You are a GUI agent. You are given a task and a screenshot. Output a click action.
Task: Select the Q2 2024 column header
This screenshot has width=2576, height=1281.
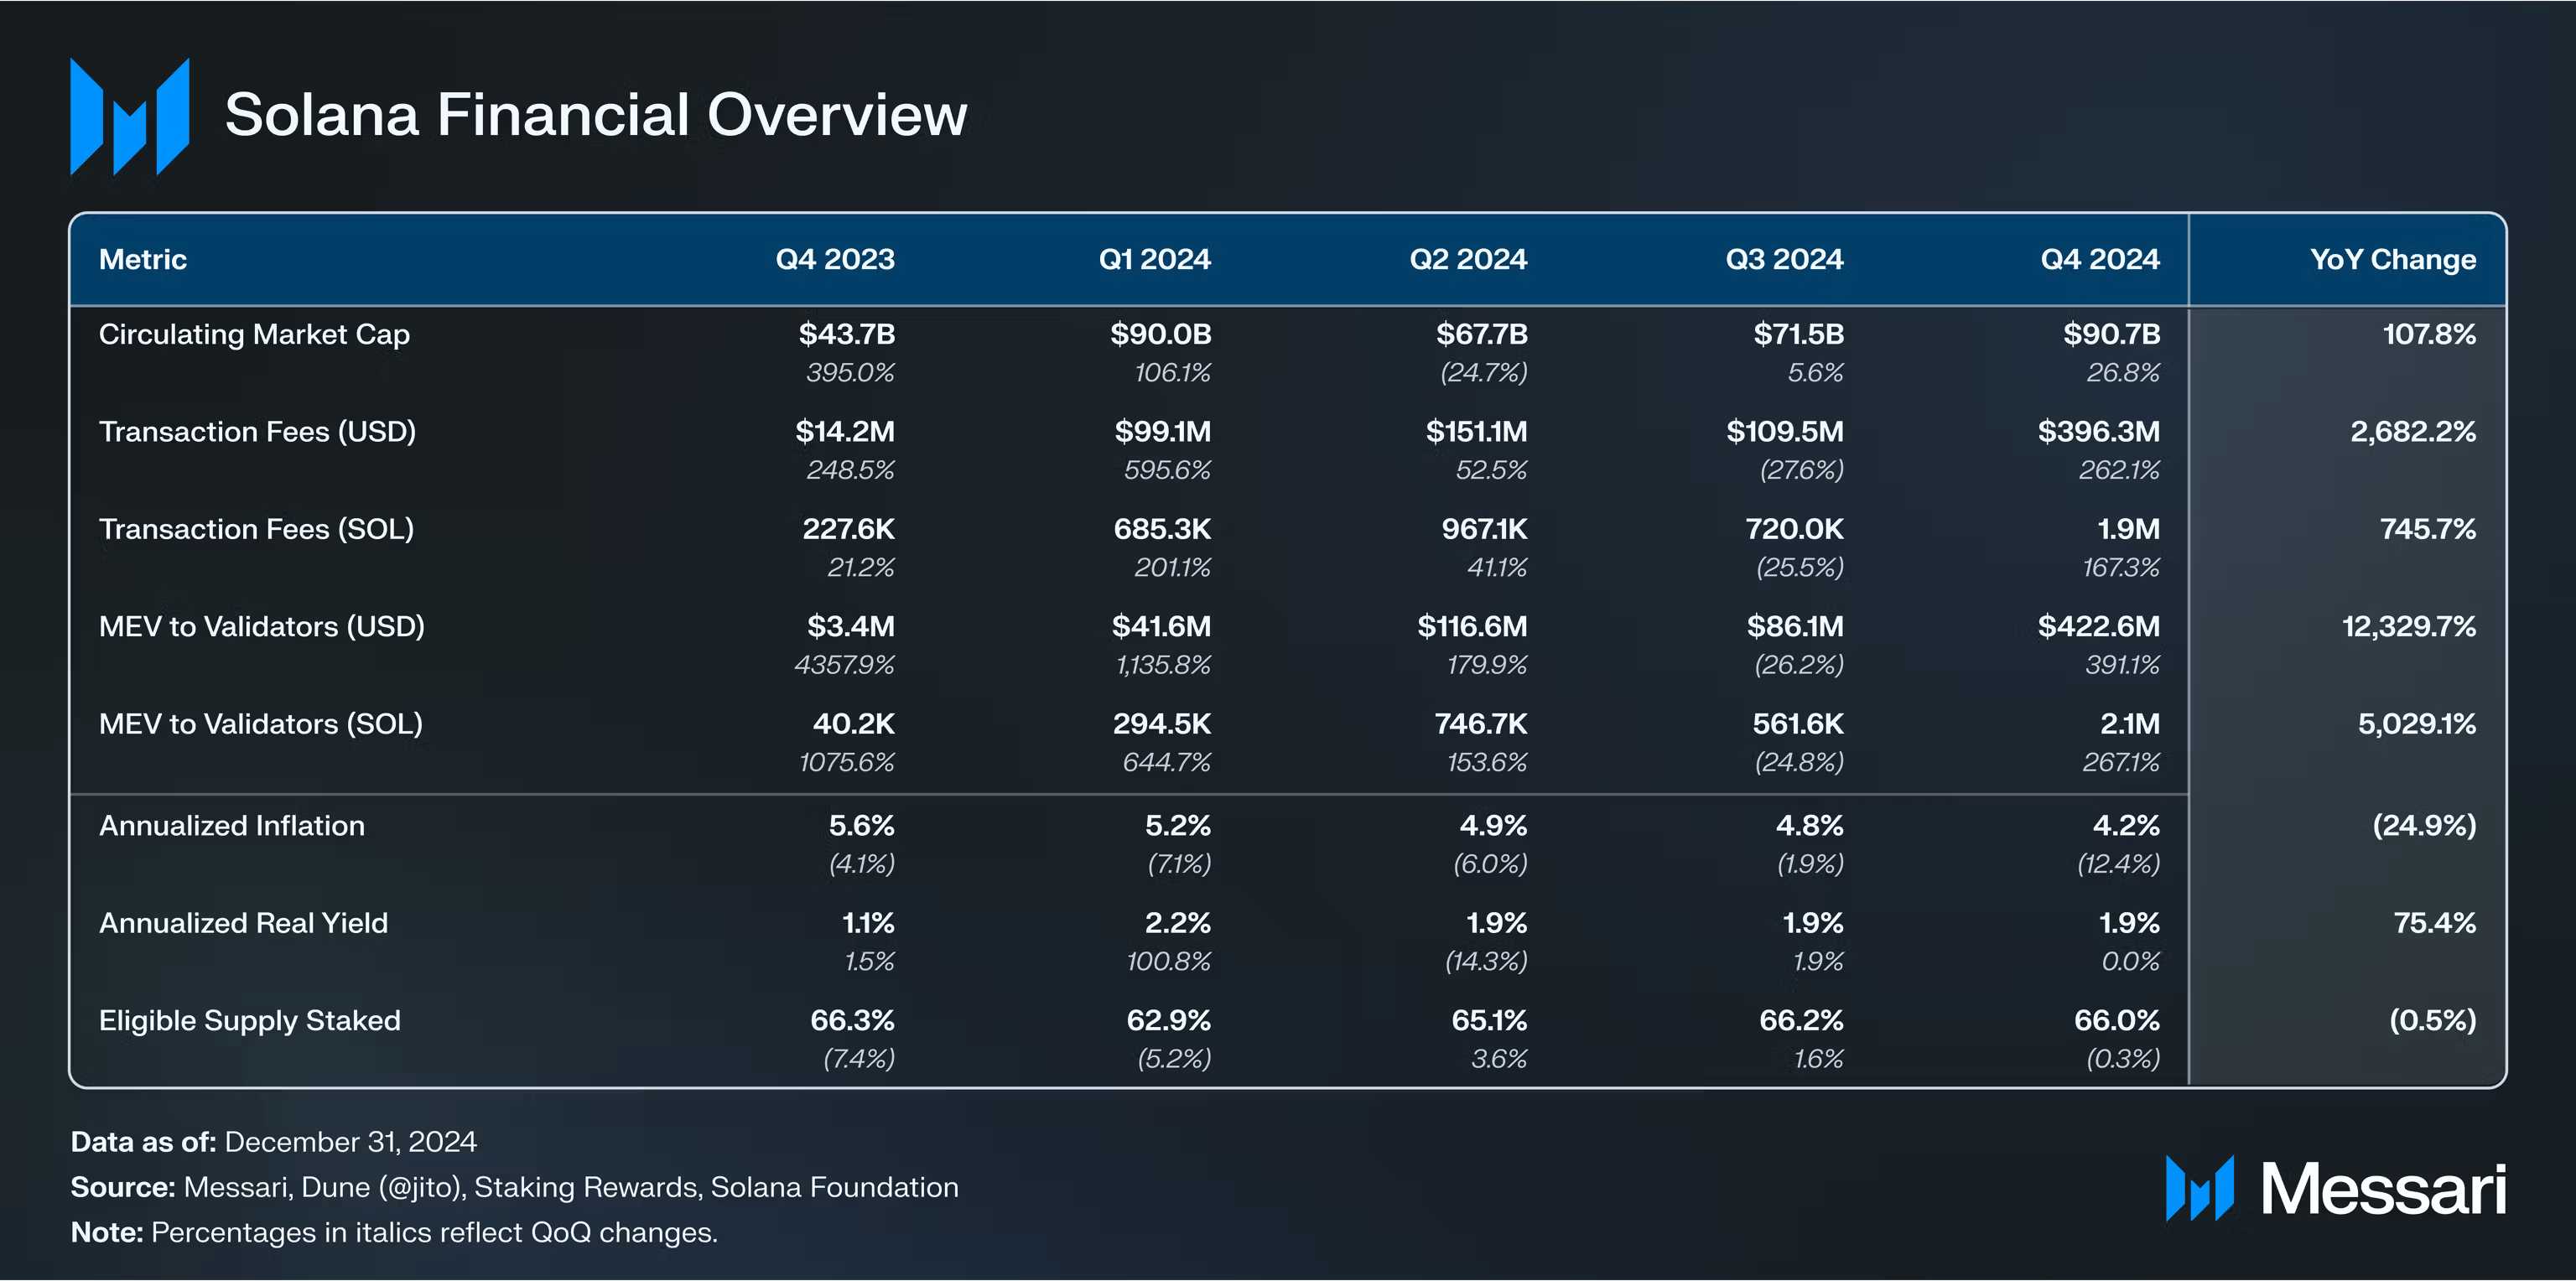click(x=1468, y=260)
